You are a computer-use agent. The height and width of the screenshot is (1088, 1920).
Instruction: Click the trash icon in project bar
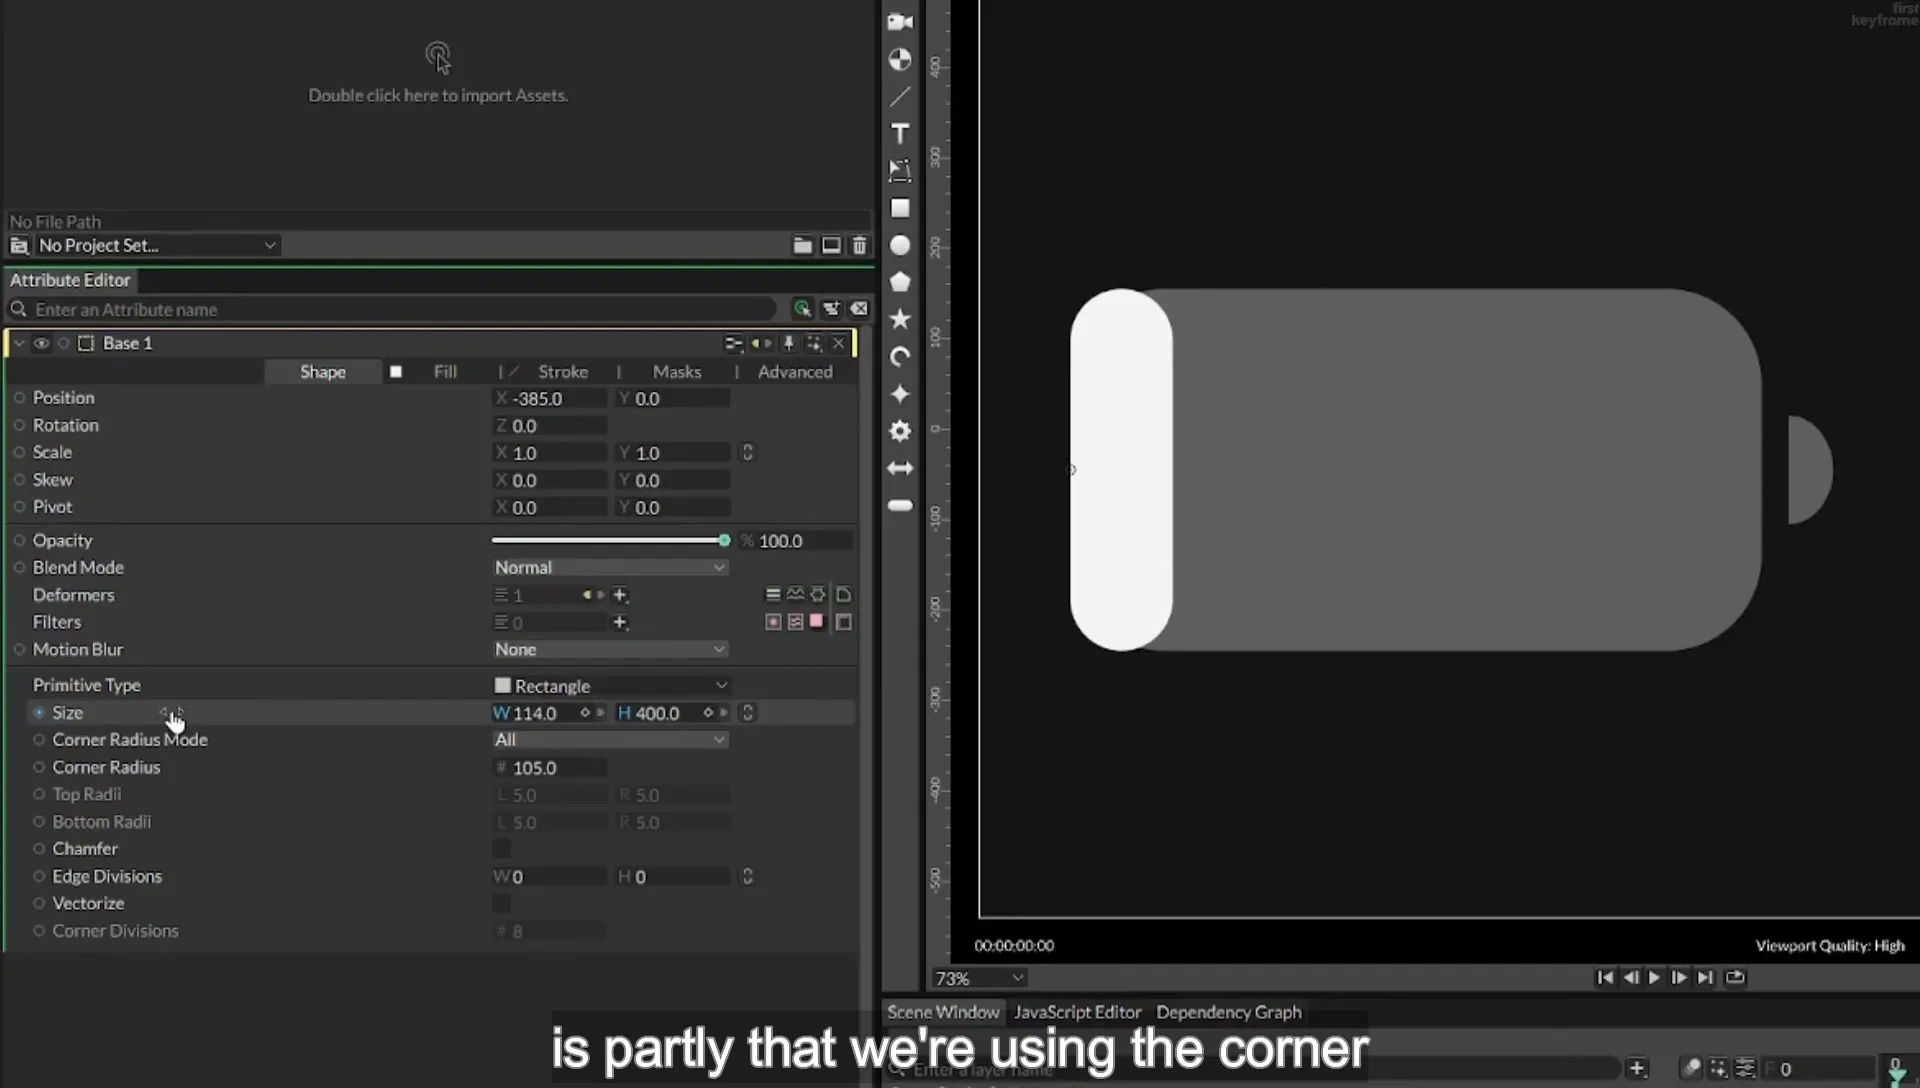[859, 245]
